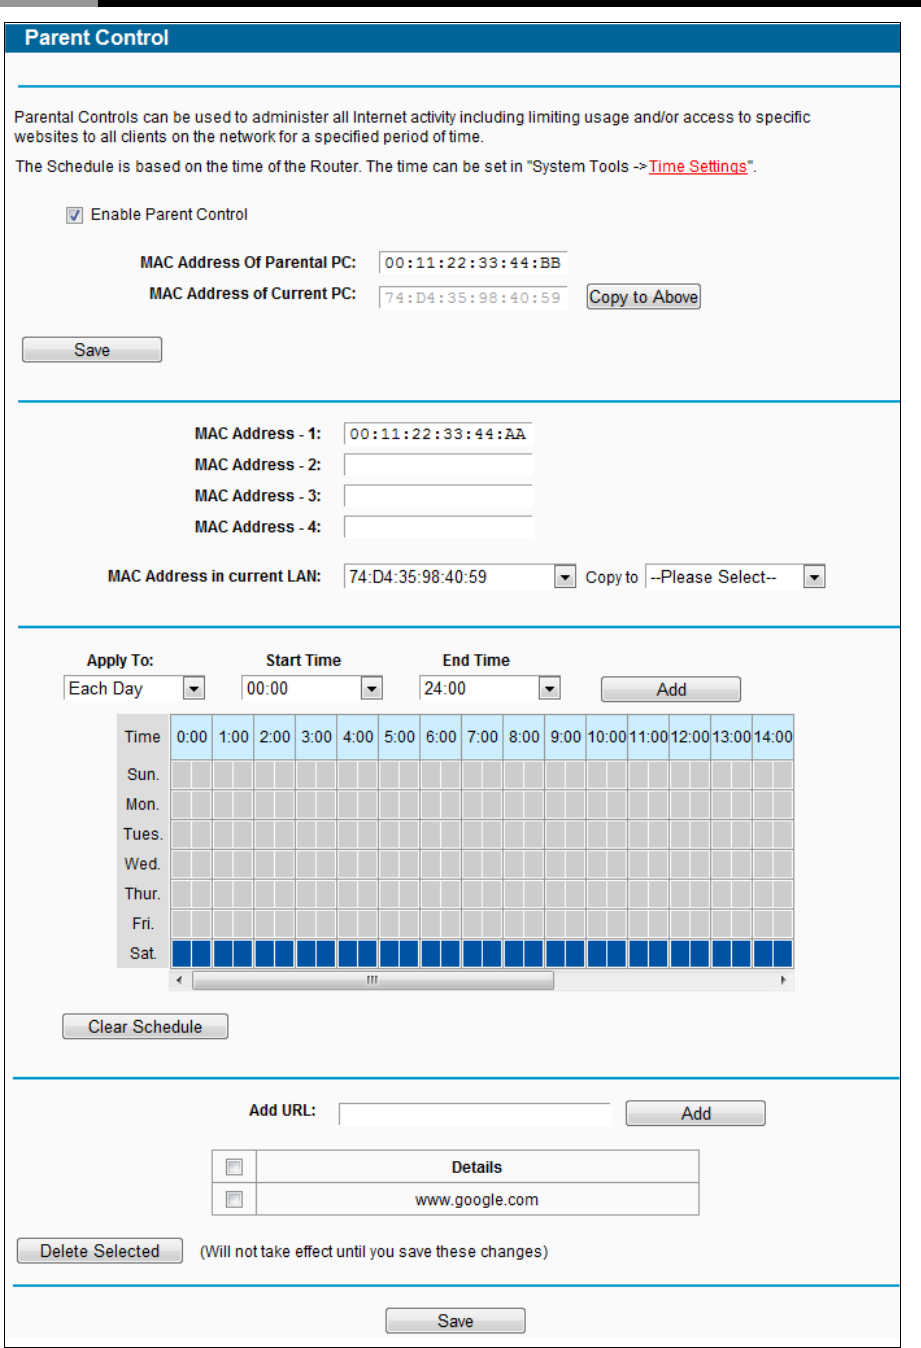Open the Apply To dropdown
The width and height of the screenshot is (921, 1348).
(134, 688)
